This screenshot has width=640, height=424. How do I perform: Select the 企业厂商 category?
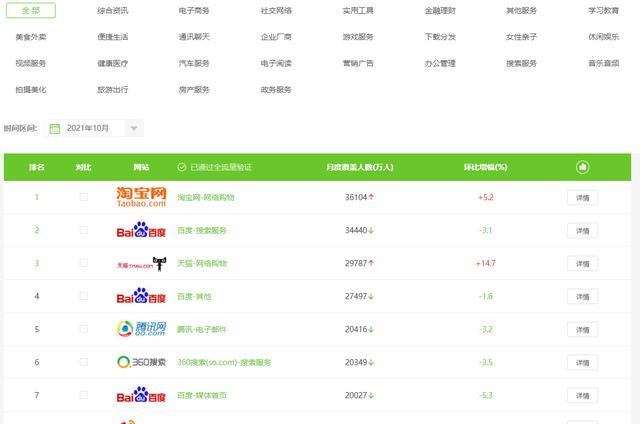click(276, 37)
